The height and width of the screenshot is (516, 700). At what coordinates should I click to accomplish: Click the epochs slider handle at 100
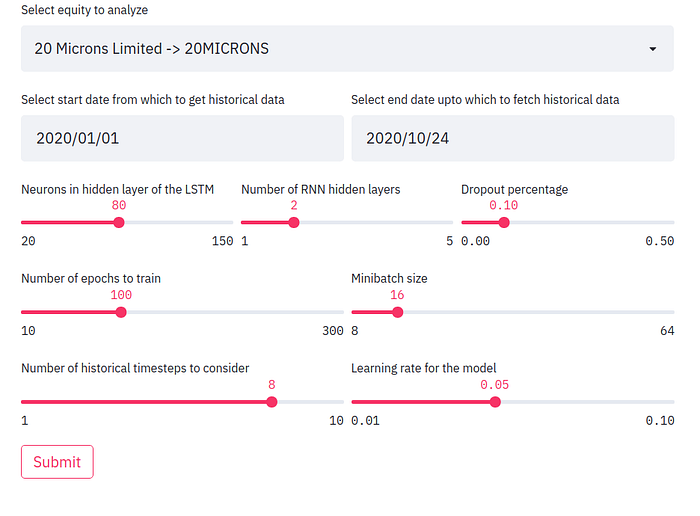click(121, 312)
